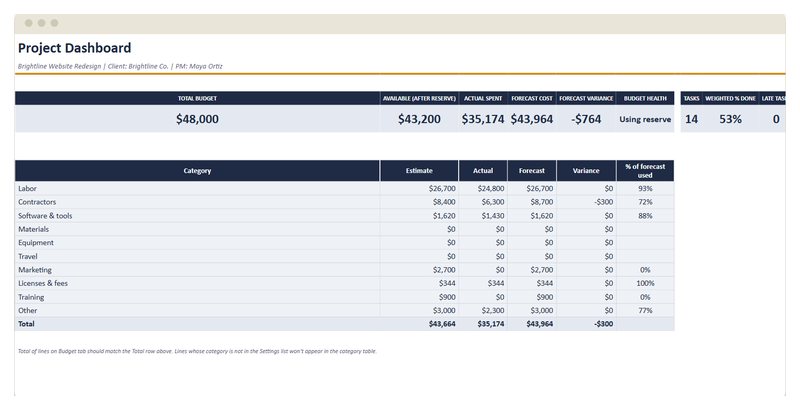Click the Forecast column header

[532, 171]
